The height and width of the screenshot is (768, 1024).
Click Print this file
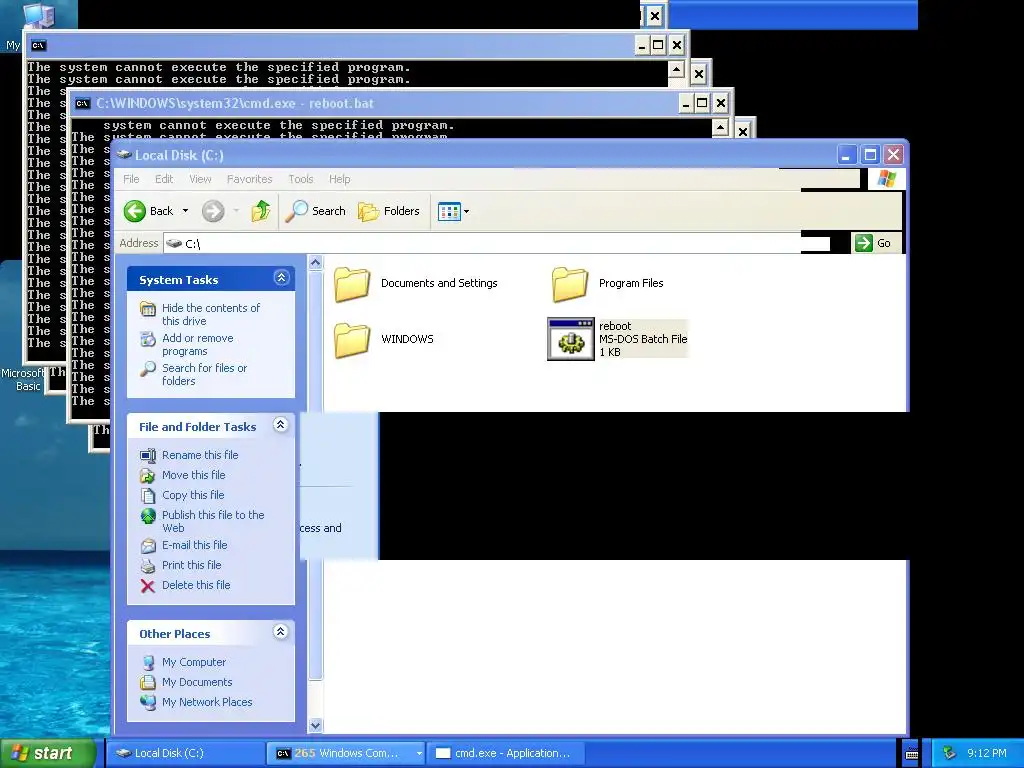(x=191, y=565)
